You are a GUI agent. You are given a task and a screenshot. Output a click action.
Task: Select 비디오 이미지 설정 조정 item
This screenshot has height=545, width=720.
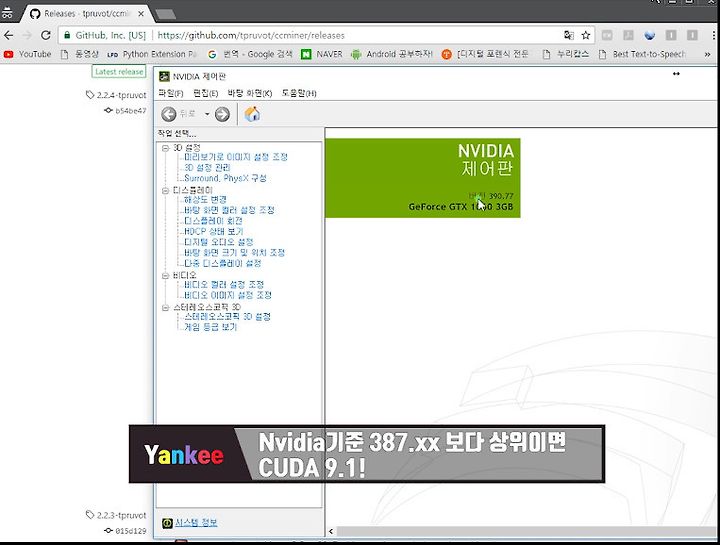[228, 295]
